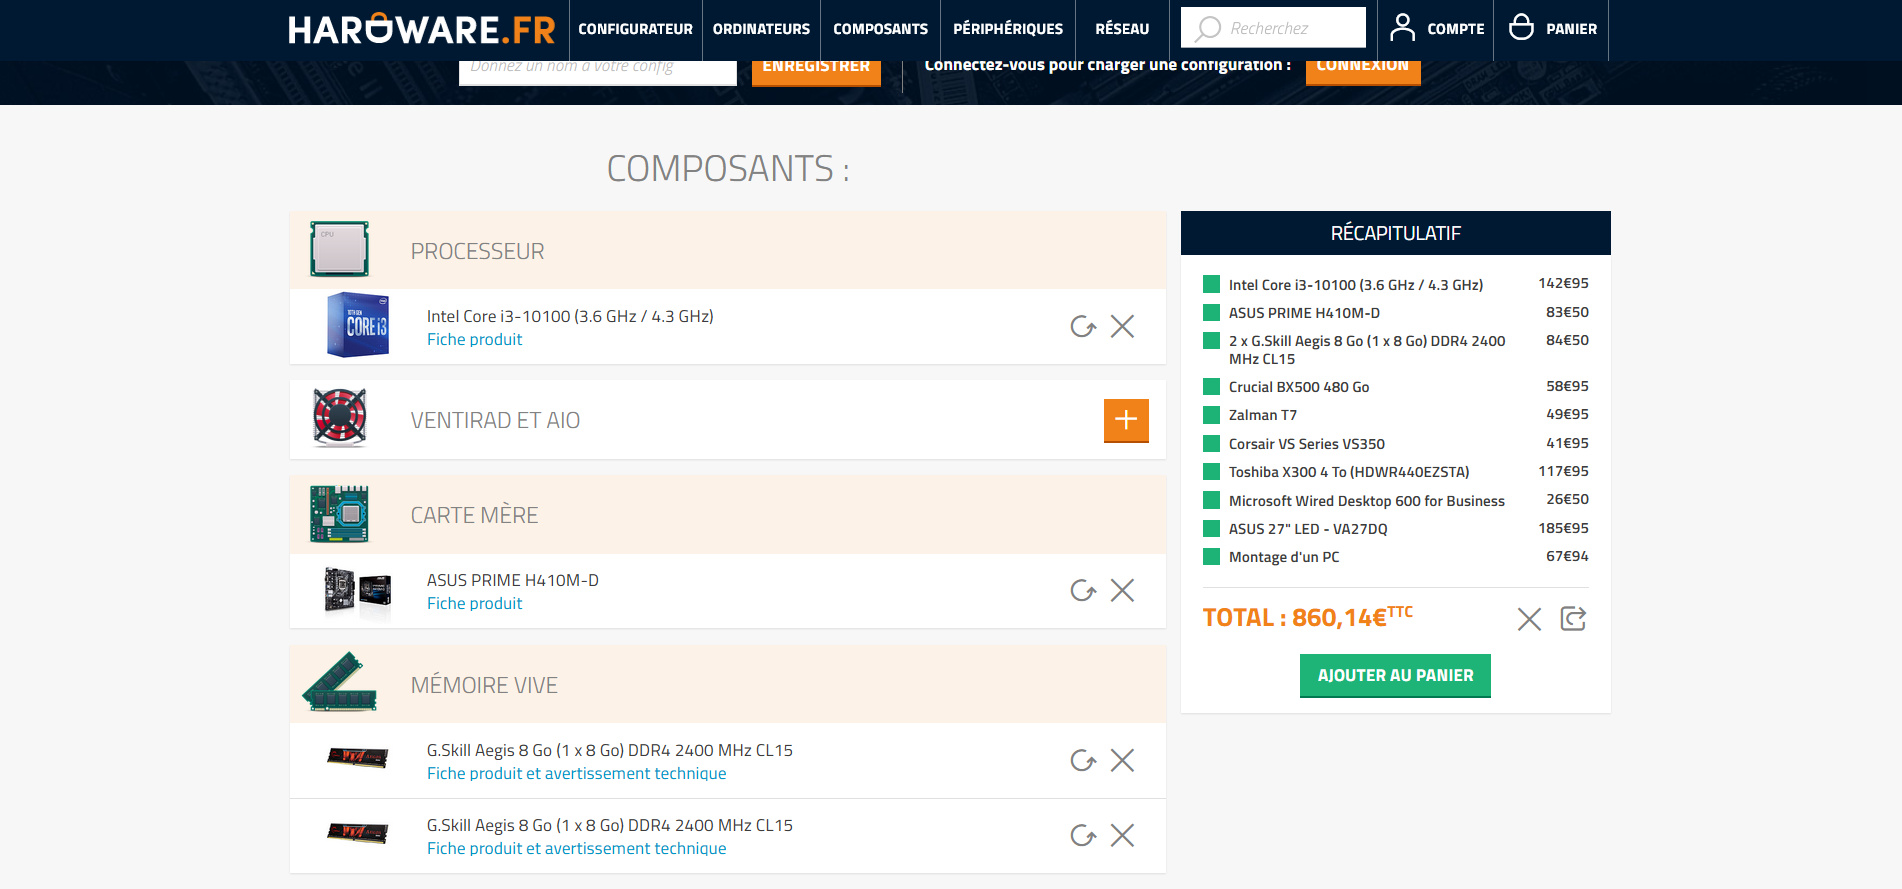Image resolution: width=1902 pixels, height=889 pixels.
Task: Open the Ordinateurs menu
Action: pyautogui.click(x=761, y=29)
